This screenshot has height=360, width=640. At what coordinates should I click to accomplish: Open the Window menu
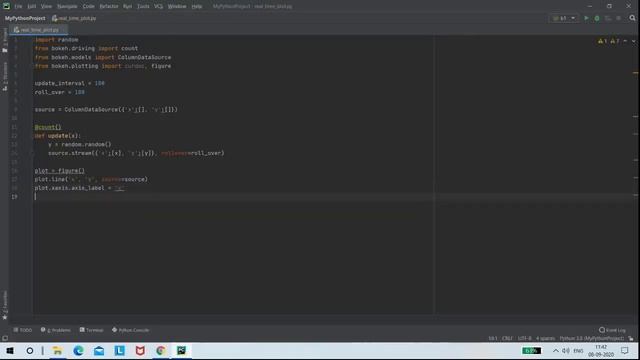[x=177, y=7]
